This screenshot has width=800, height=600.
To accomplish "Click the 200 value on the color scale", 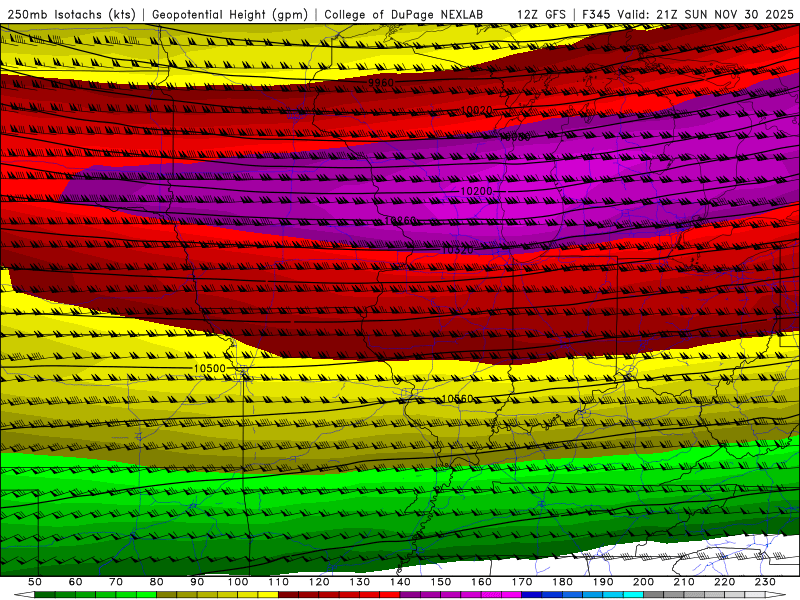I will 644,582.
